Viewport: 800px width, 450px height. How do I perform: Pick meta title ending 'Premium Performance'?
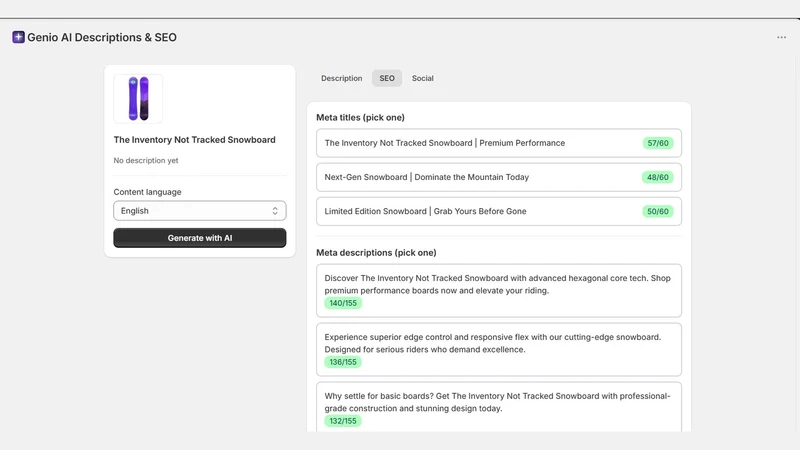498,143
